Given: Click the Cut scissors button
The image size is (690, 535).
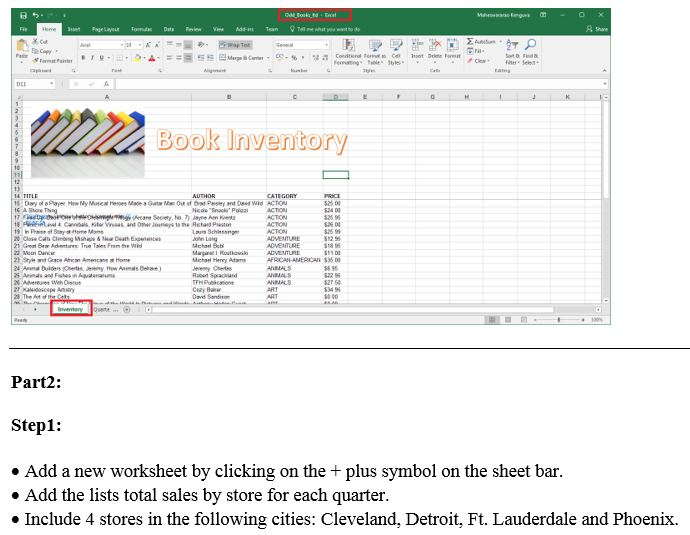Looking at the screenshot, I should pyautogui.click(x=40, y=41).
